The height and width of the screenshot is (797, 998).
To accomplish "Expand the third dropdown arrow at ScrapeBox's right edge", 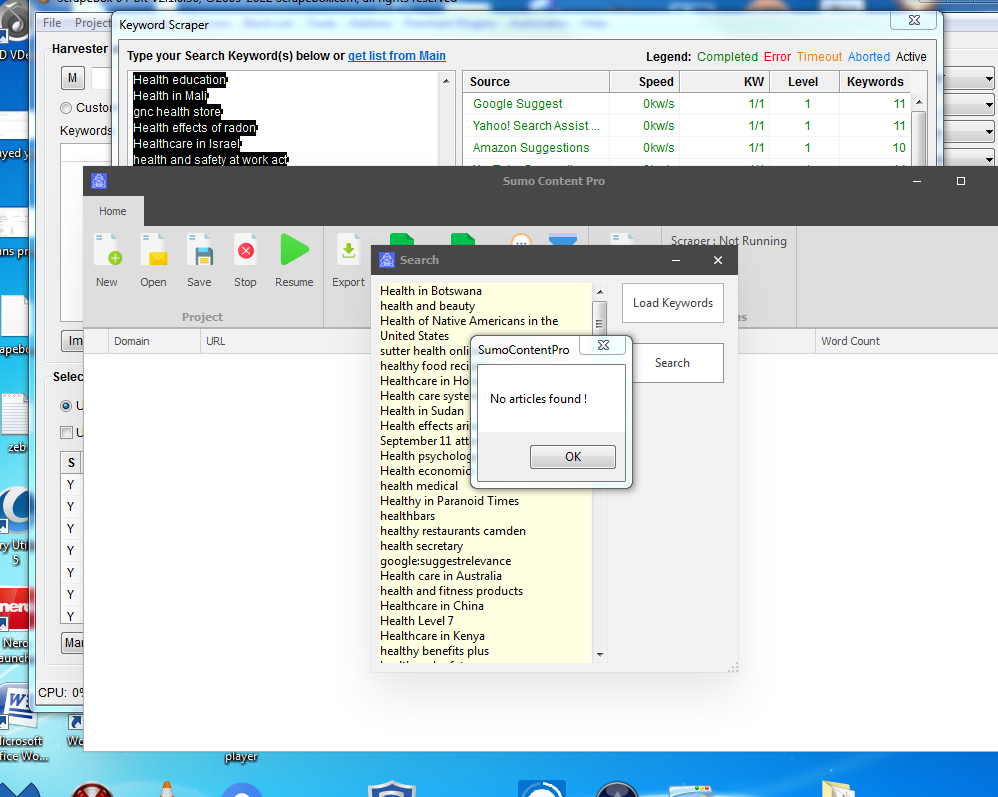I will 988,132.
